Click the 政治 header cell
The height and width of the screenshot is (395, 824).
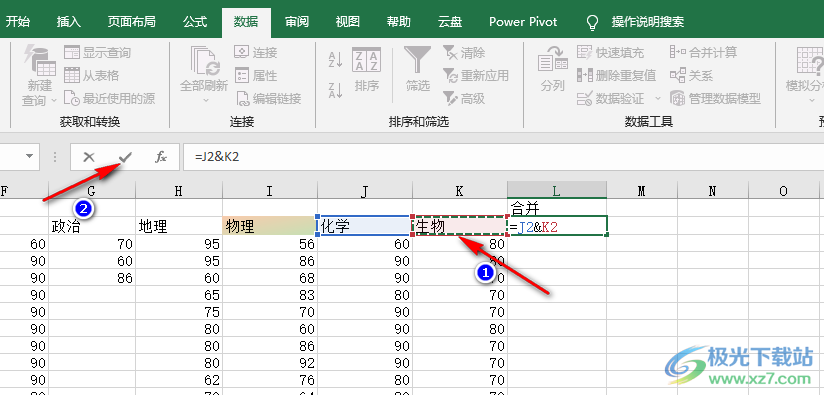click(x=92, y=226)
